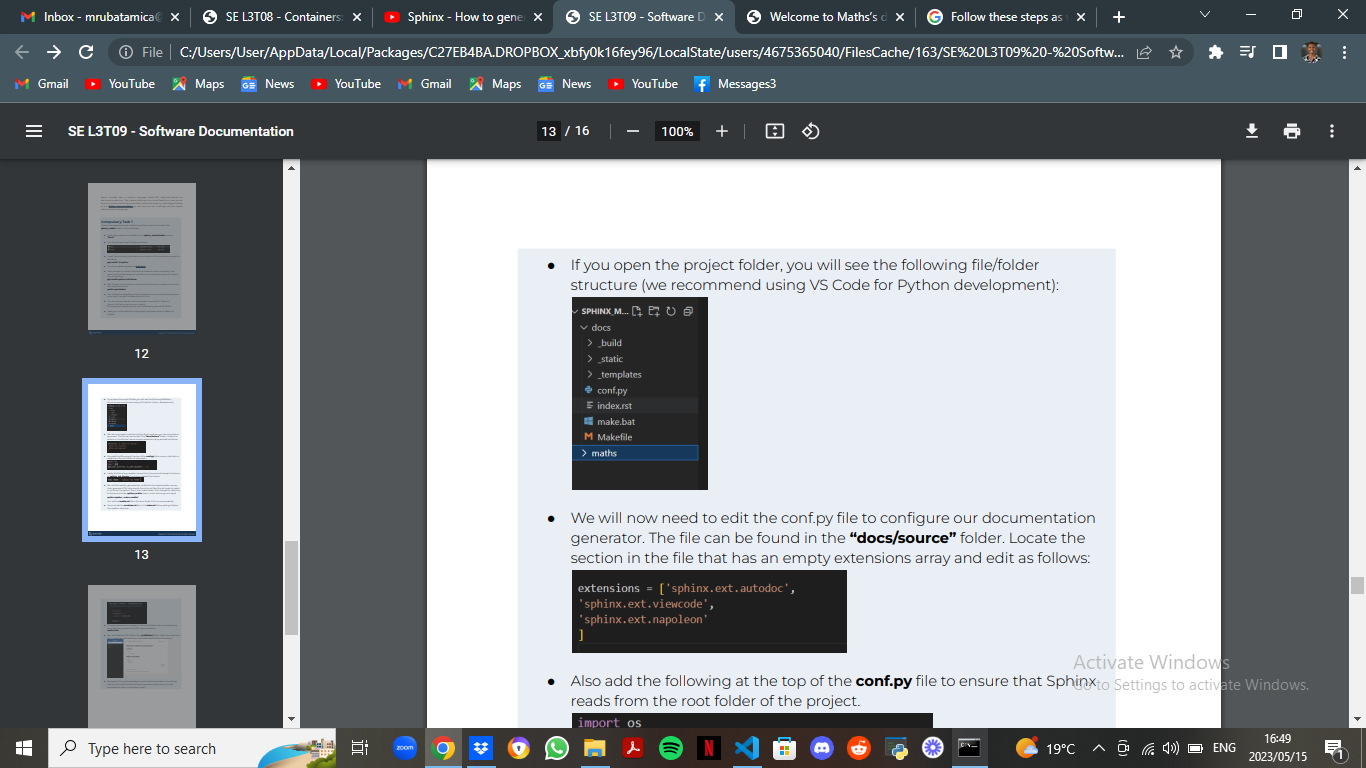Print the PDF document
Viewport: 1366px width, 768px height.
[1291, 130]
